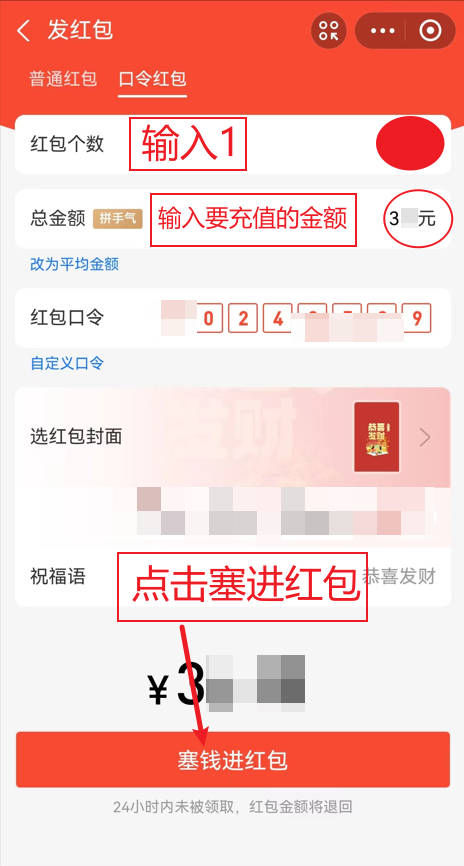This screenshot has height=866, width=464.
Task: Tap the password digit box showing 0
Action: click(209, 318)
